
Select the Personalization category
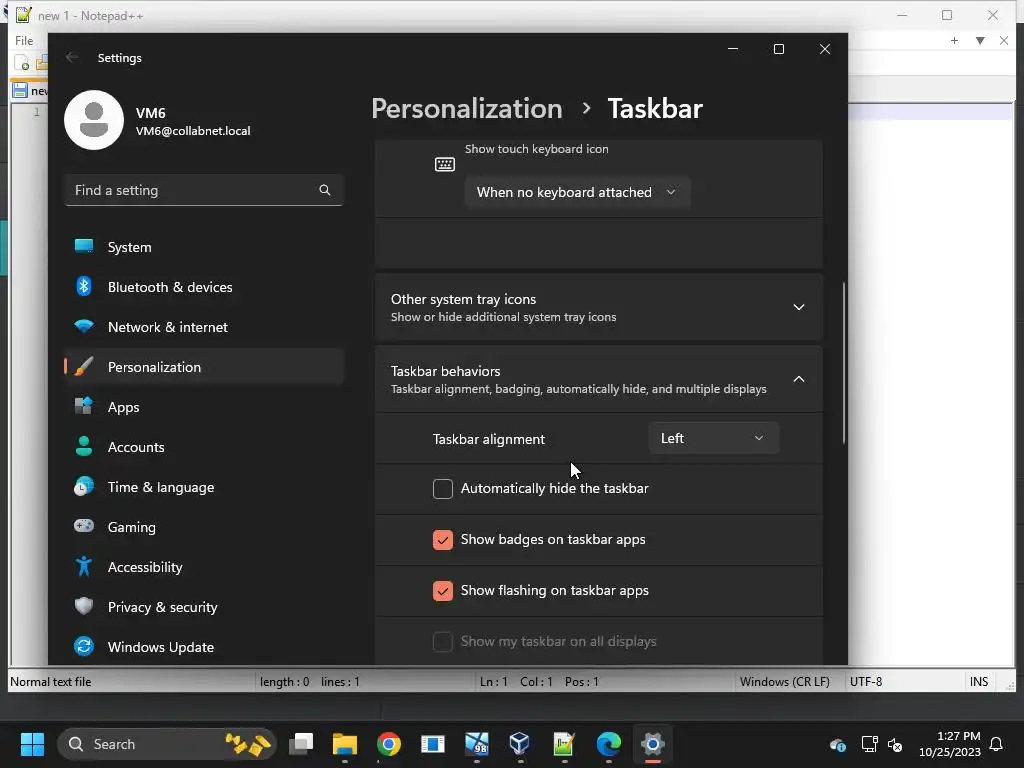click(204, 367)
